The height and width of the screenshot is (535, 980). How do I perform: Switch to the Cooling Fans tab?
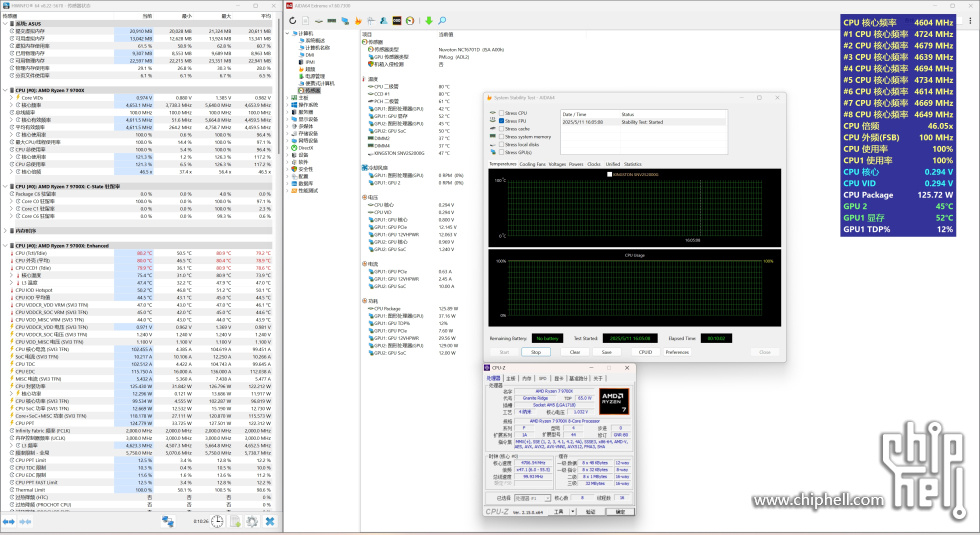[x=532, y=164]
